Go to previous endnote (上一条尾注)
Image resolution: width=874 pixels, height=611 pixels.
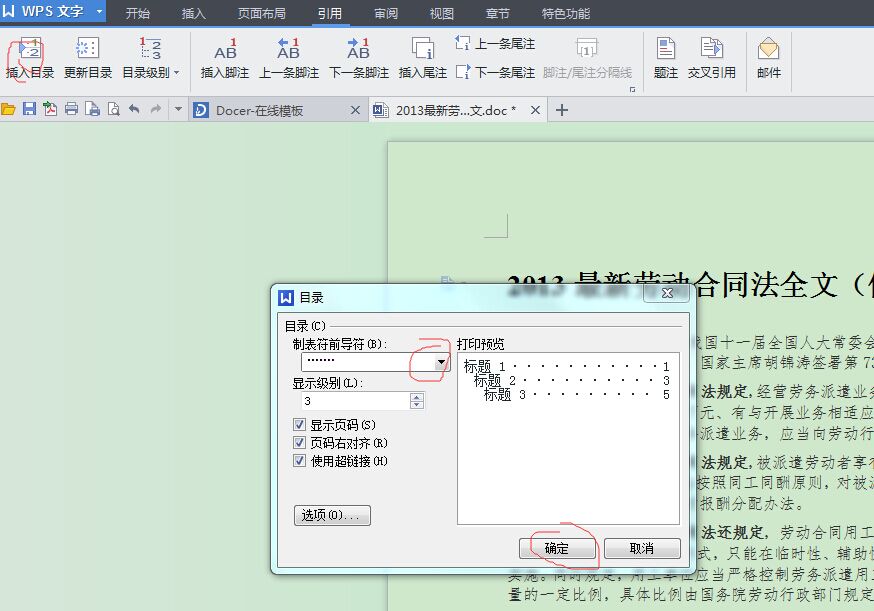[495, 43]
